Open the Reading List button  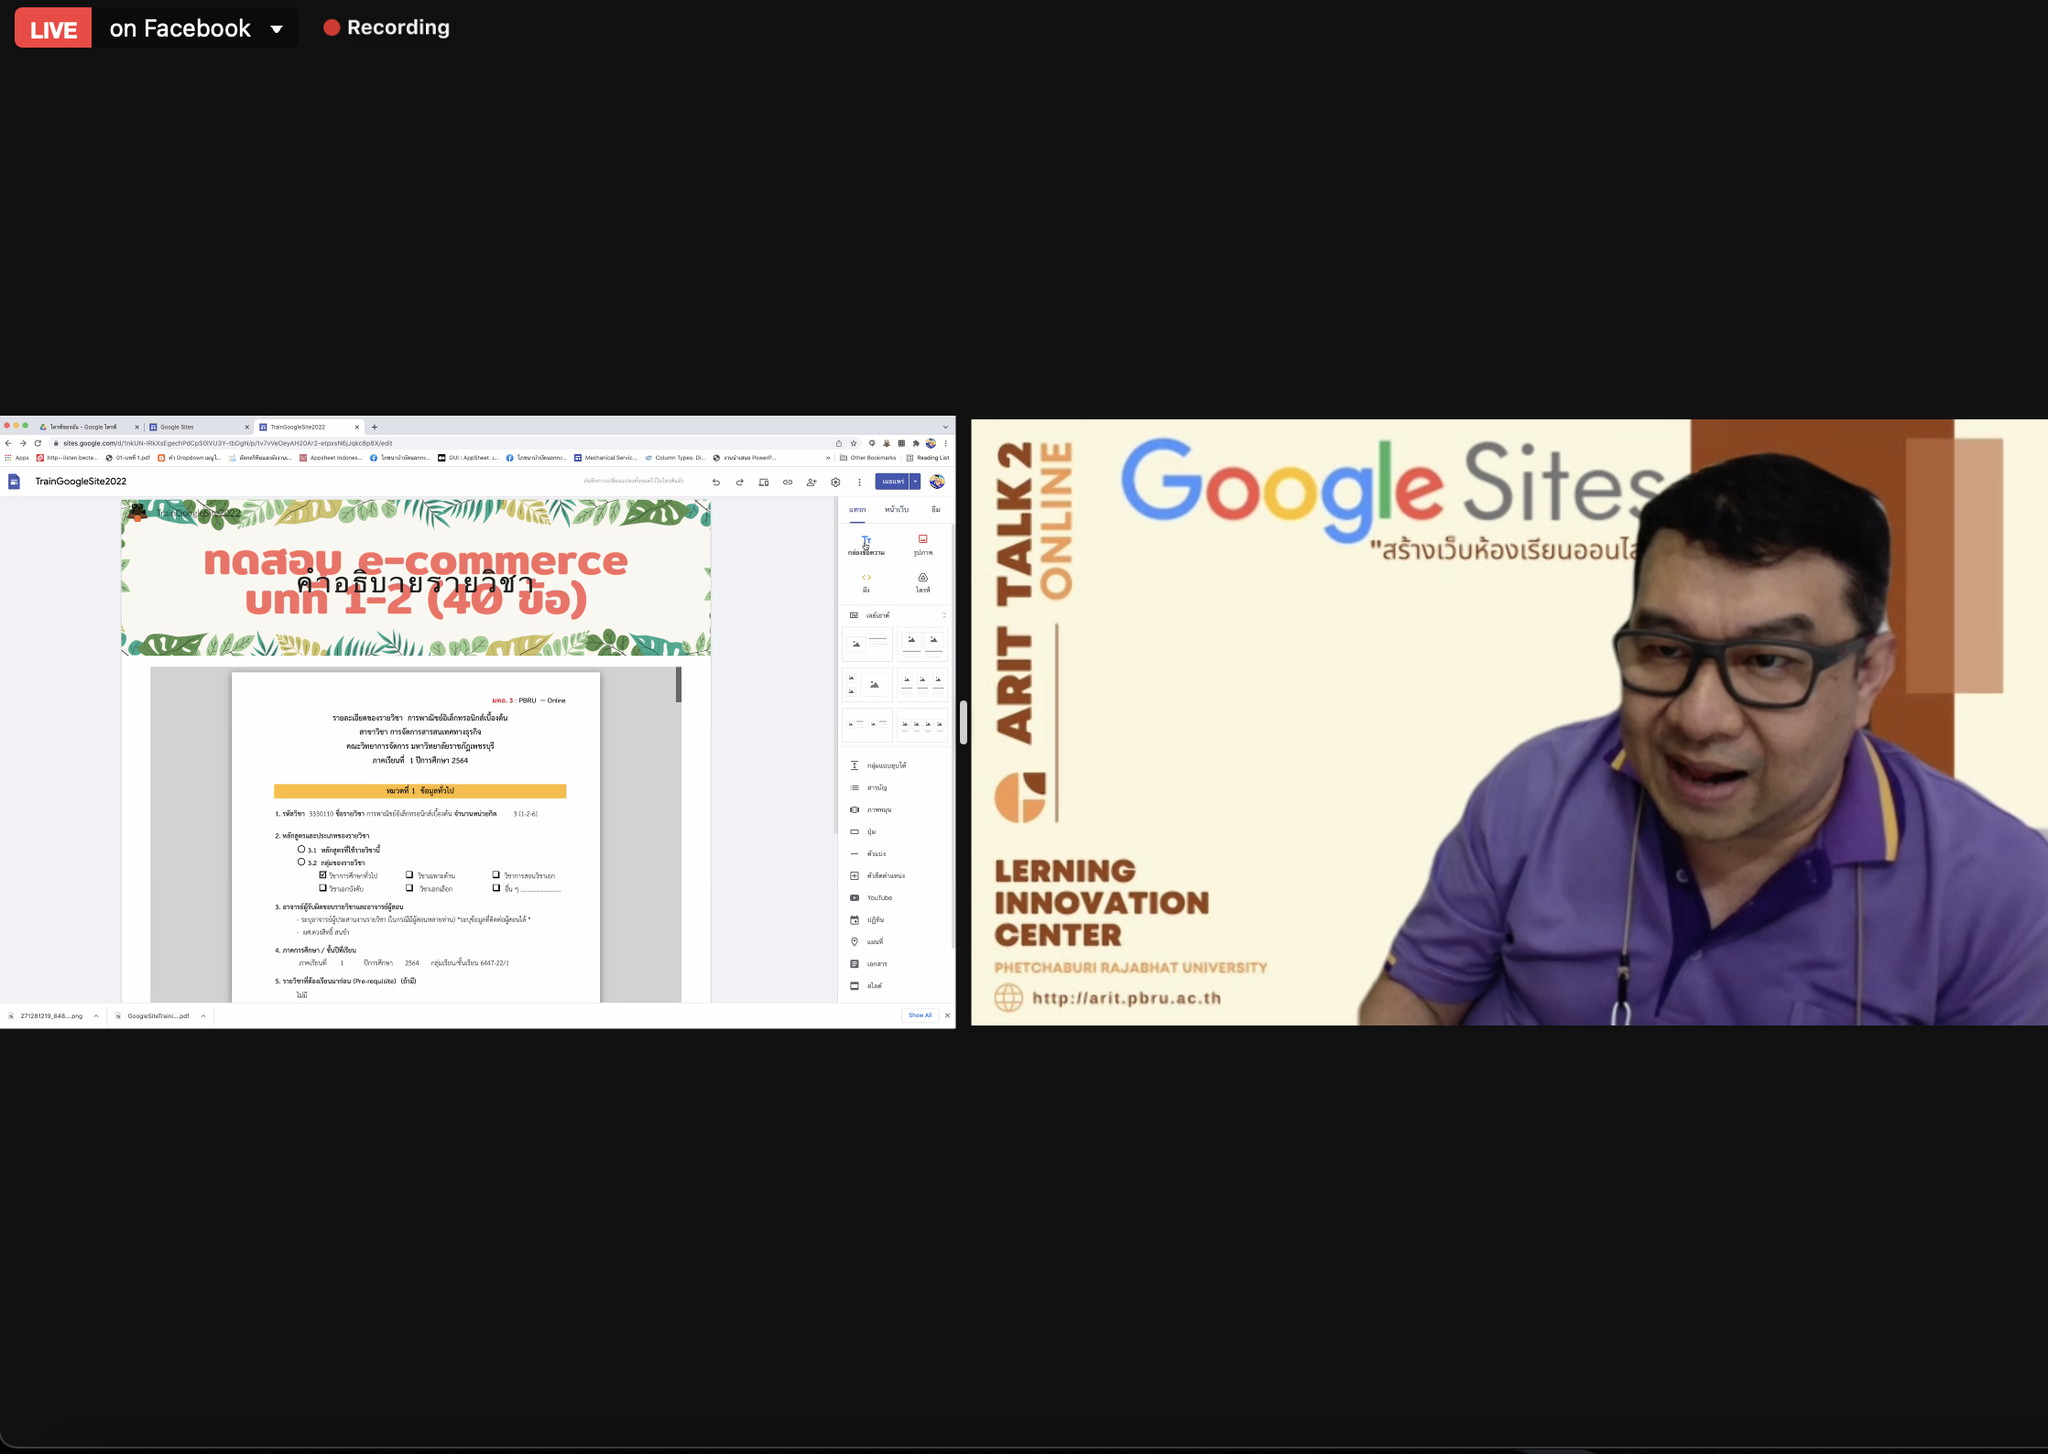click(x=927, y=458)
